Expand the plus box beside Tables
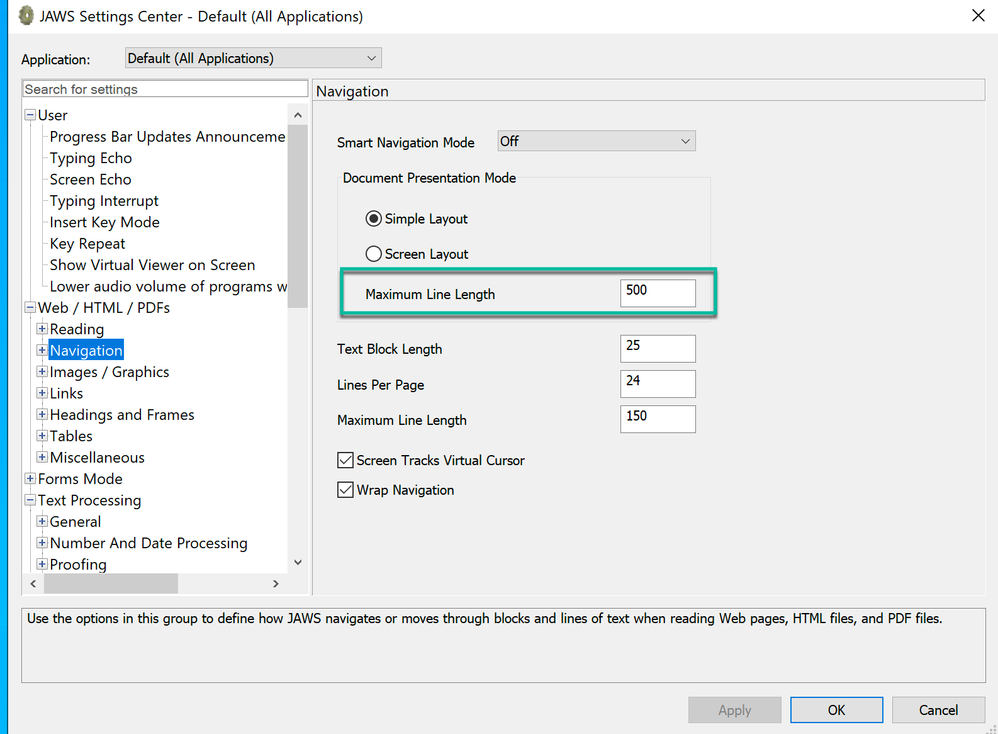This screenshot has width=998, height=734. pyautogui.click(x=42, y=436)
